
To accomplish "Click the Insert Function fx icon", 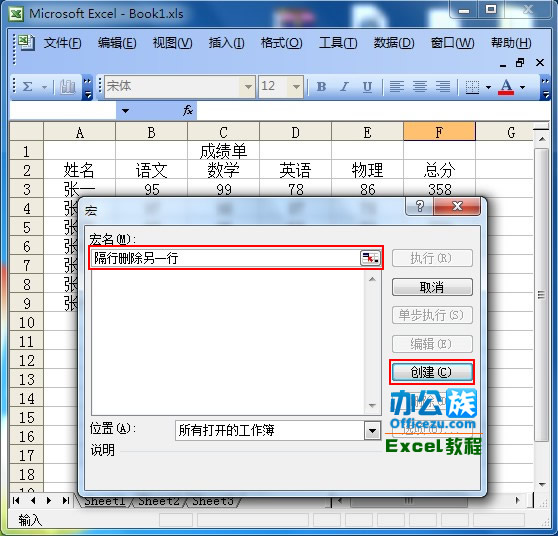I will pos(188,110).
